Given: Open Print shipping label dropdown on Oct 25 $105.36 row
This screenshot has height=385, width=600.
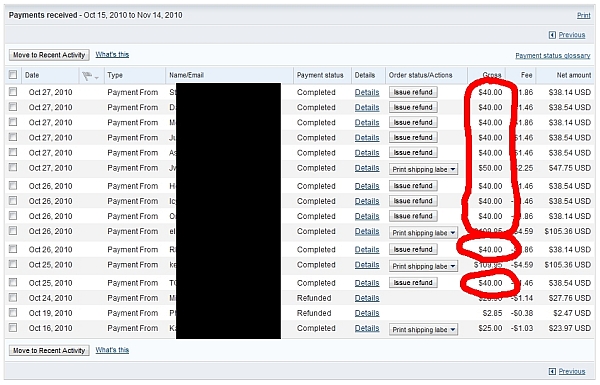Looking at the screenshot, I should [x=423, y=266].
